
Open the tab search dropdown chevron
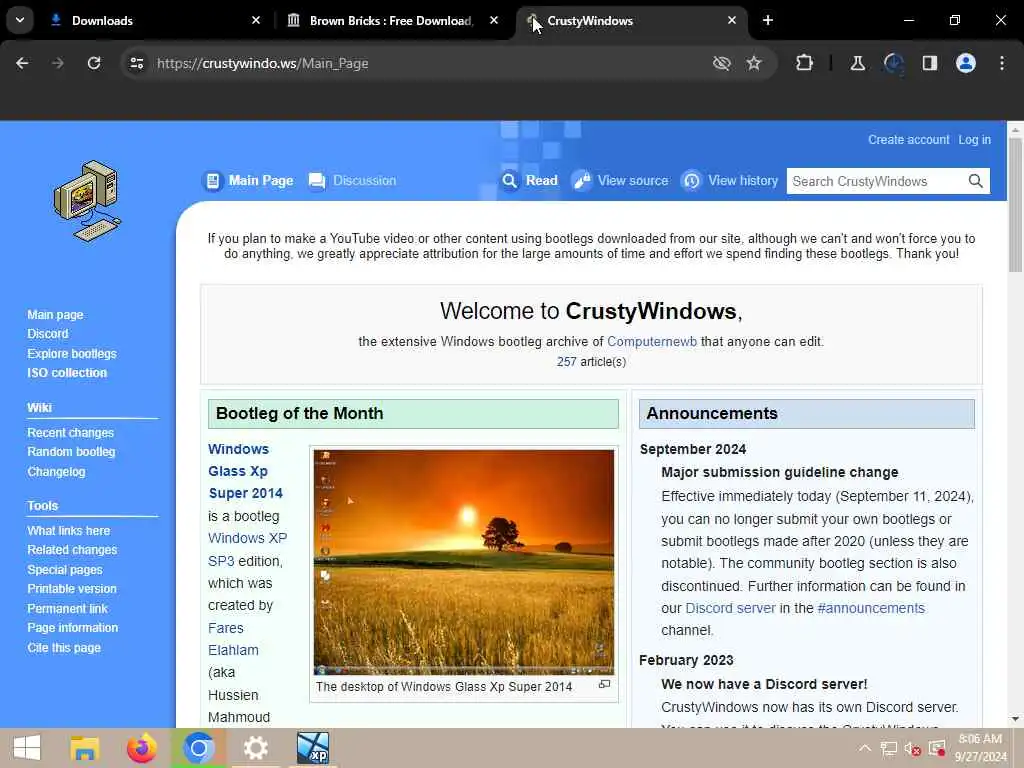tap(20, 20)
